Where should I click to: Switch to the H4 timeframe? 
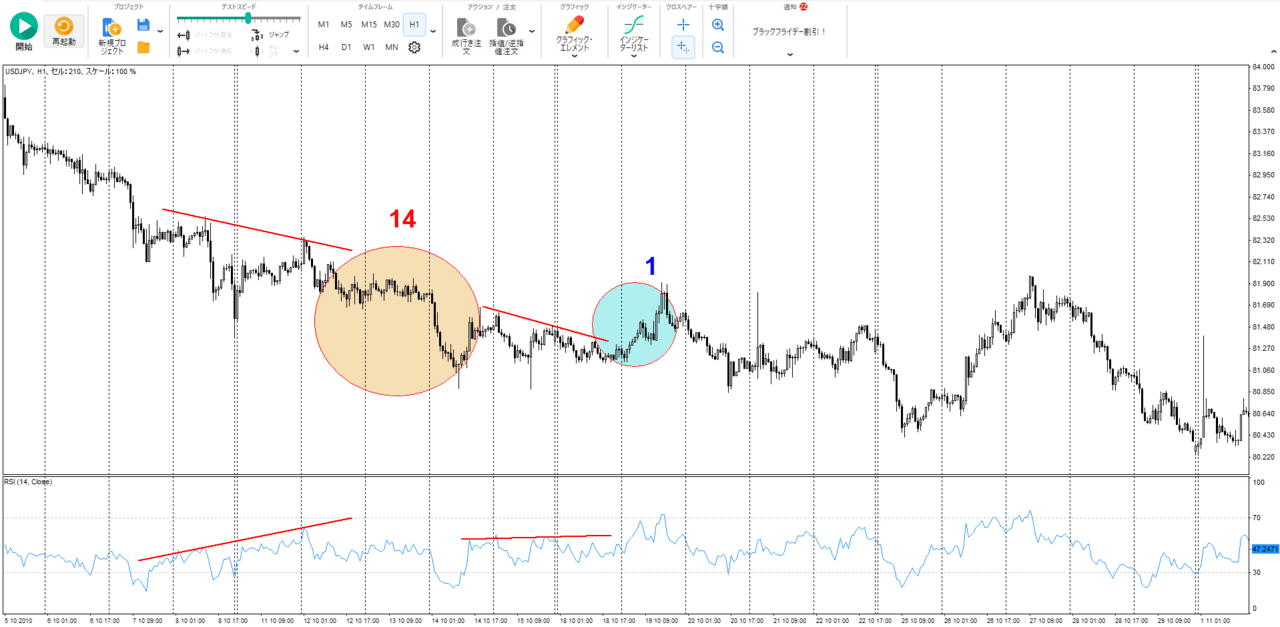point(324,47)
